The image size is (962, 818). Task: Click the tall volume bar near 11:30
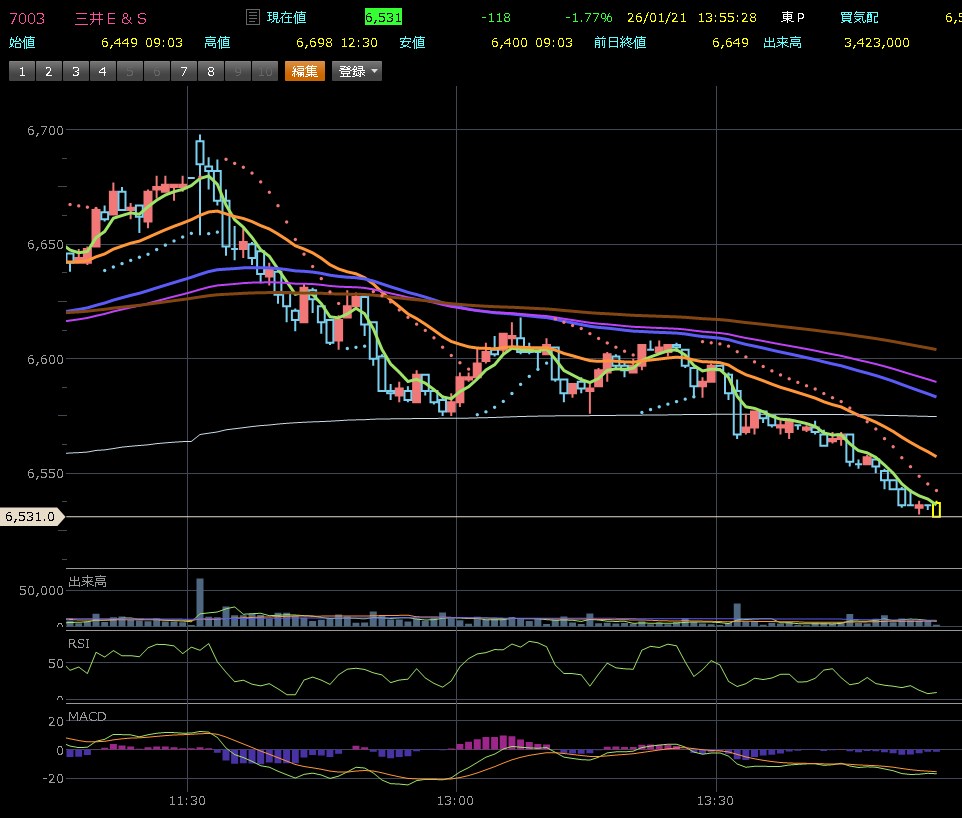(200, 601)
